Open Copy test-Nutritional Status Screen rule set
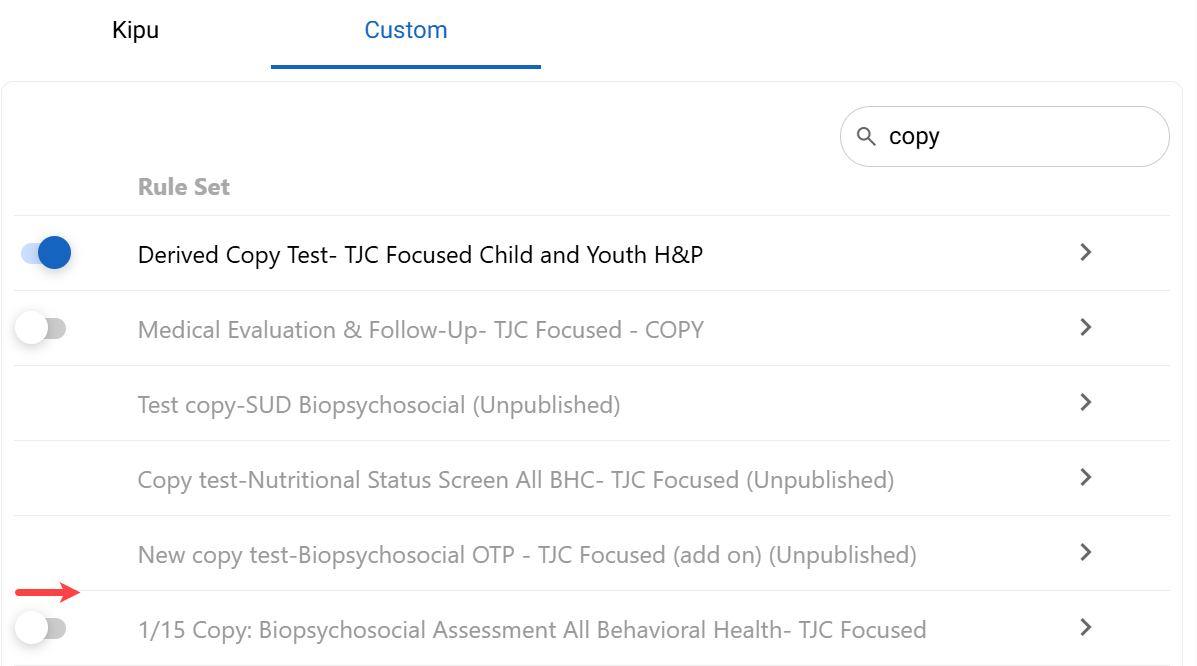1197x666 pixels. 515,480
